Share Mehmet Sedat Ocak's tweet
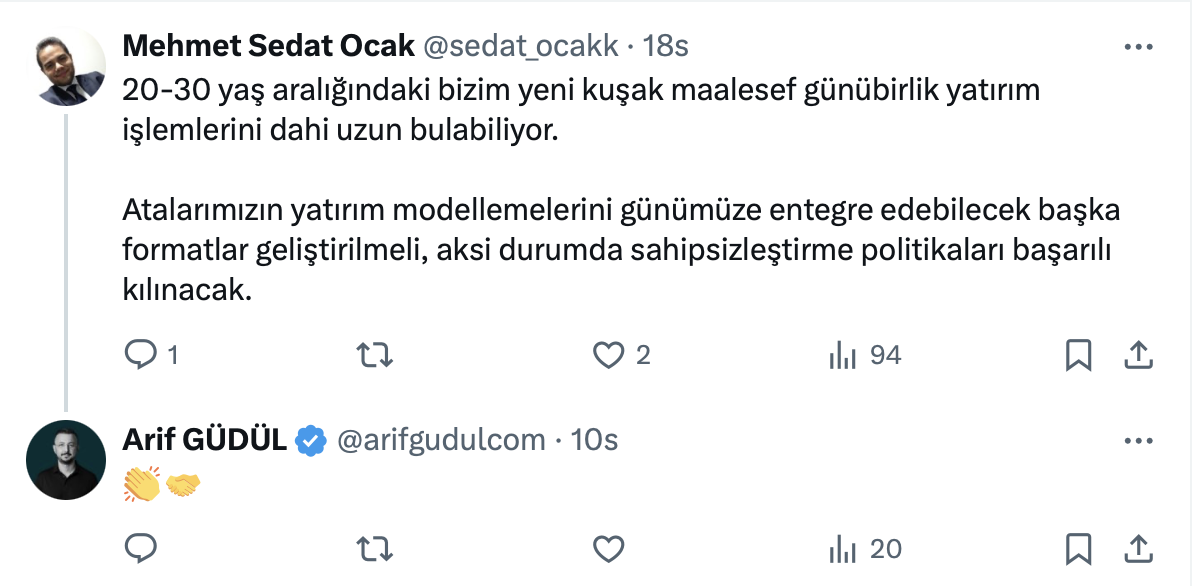The width and height of the screenshot is (1196, 586). tap(1138, 355)
